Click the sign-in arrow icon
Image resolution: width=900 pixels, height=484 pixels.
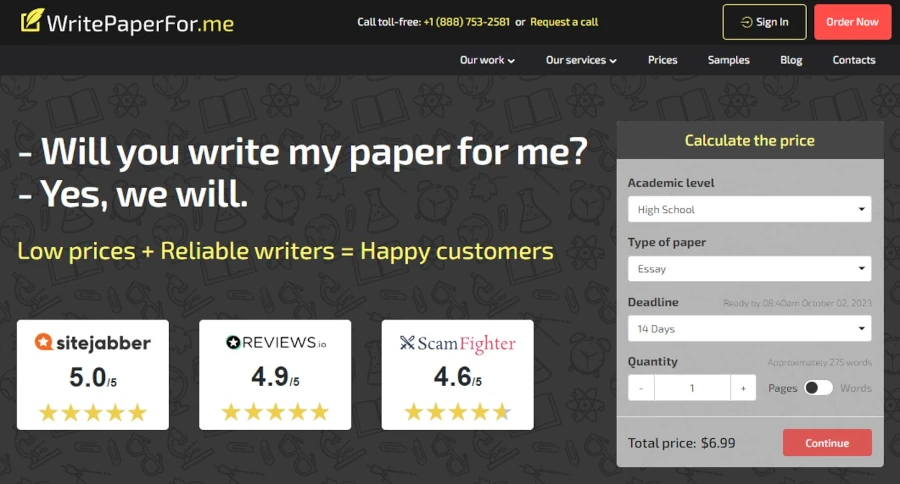click(x=746, y=22)
